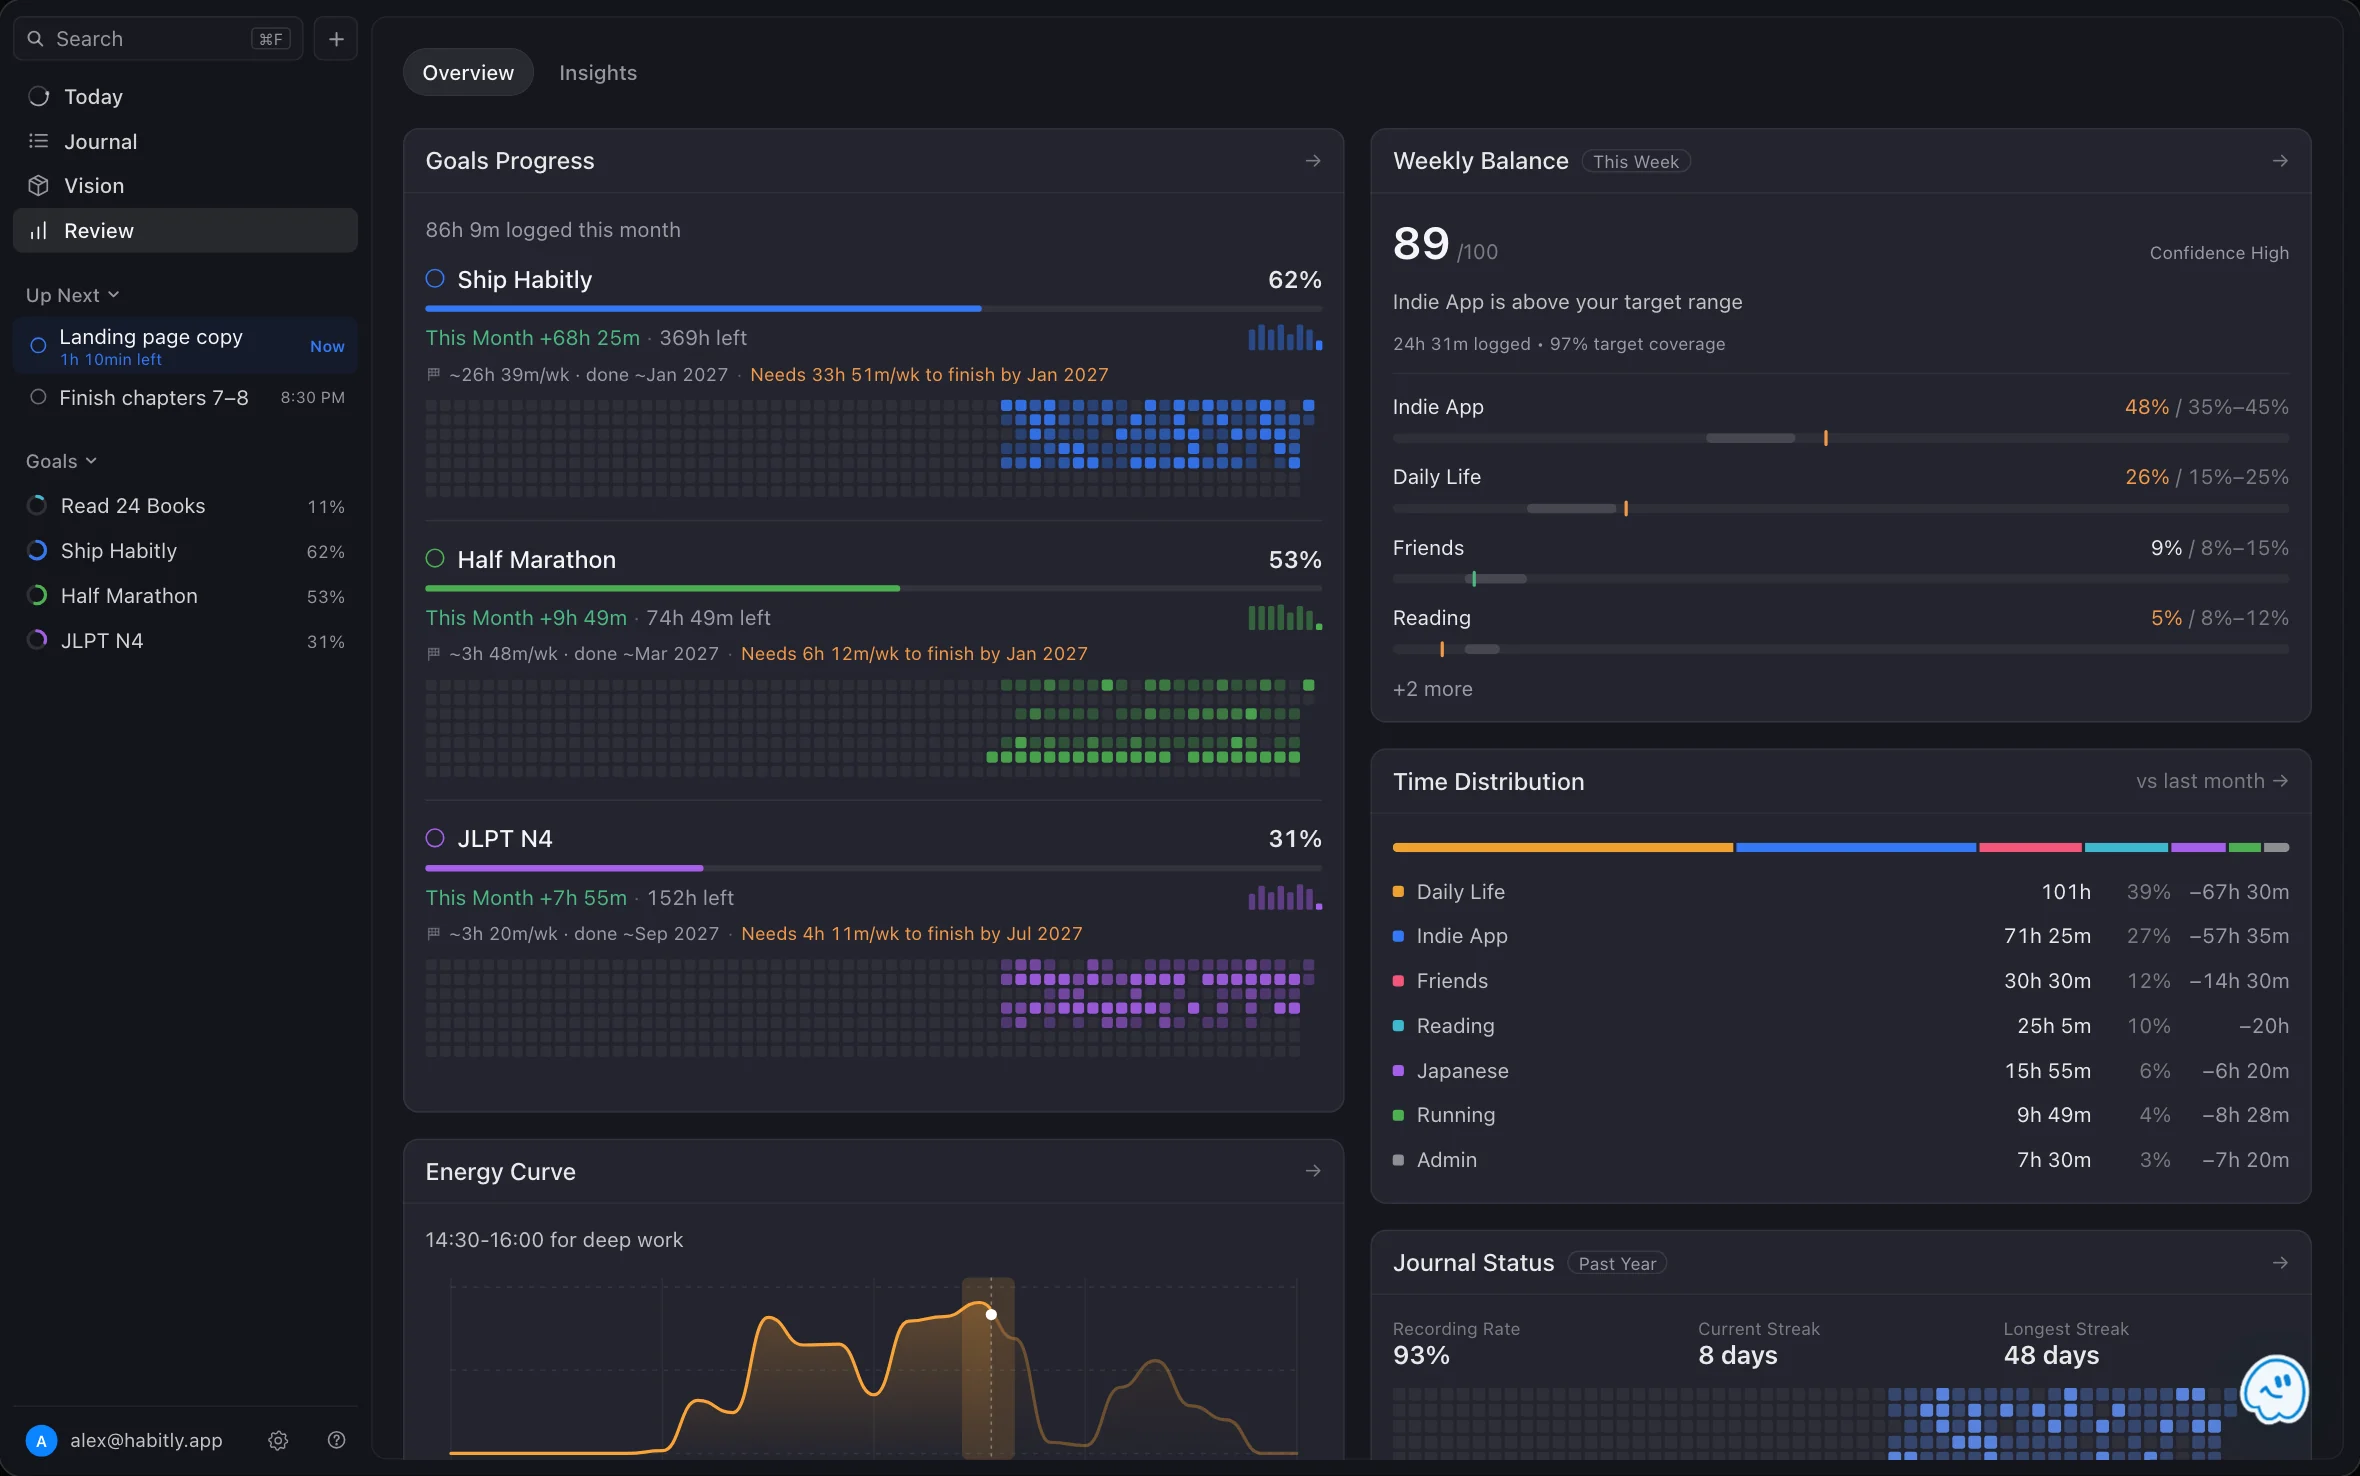Click JLPT N4 mini bar chart icon

coord(1285,897)
